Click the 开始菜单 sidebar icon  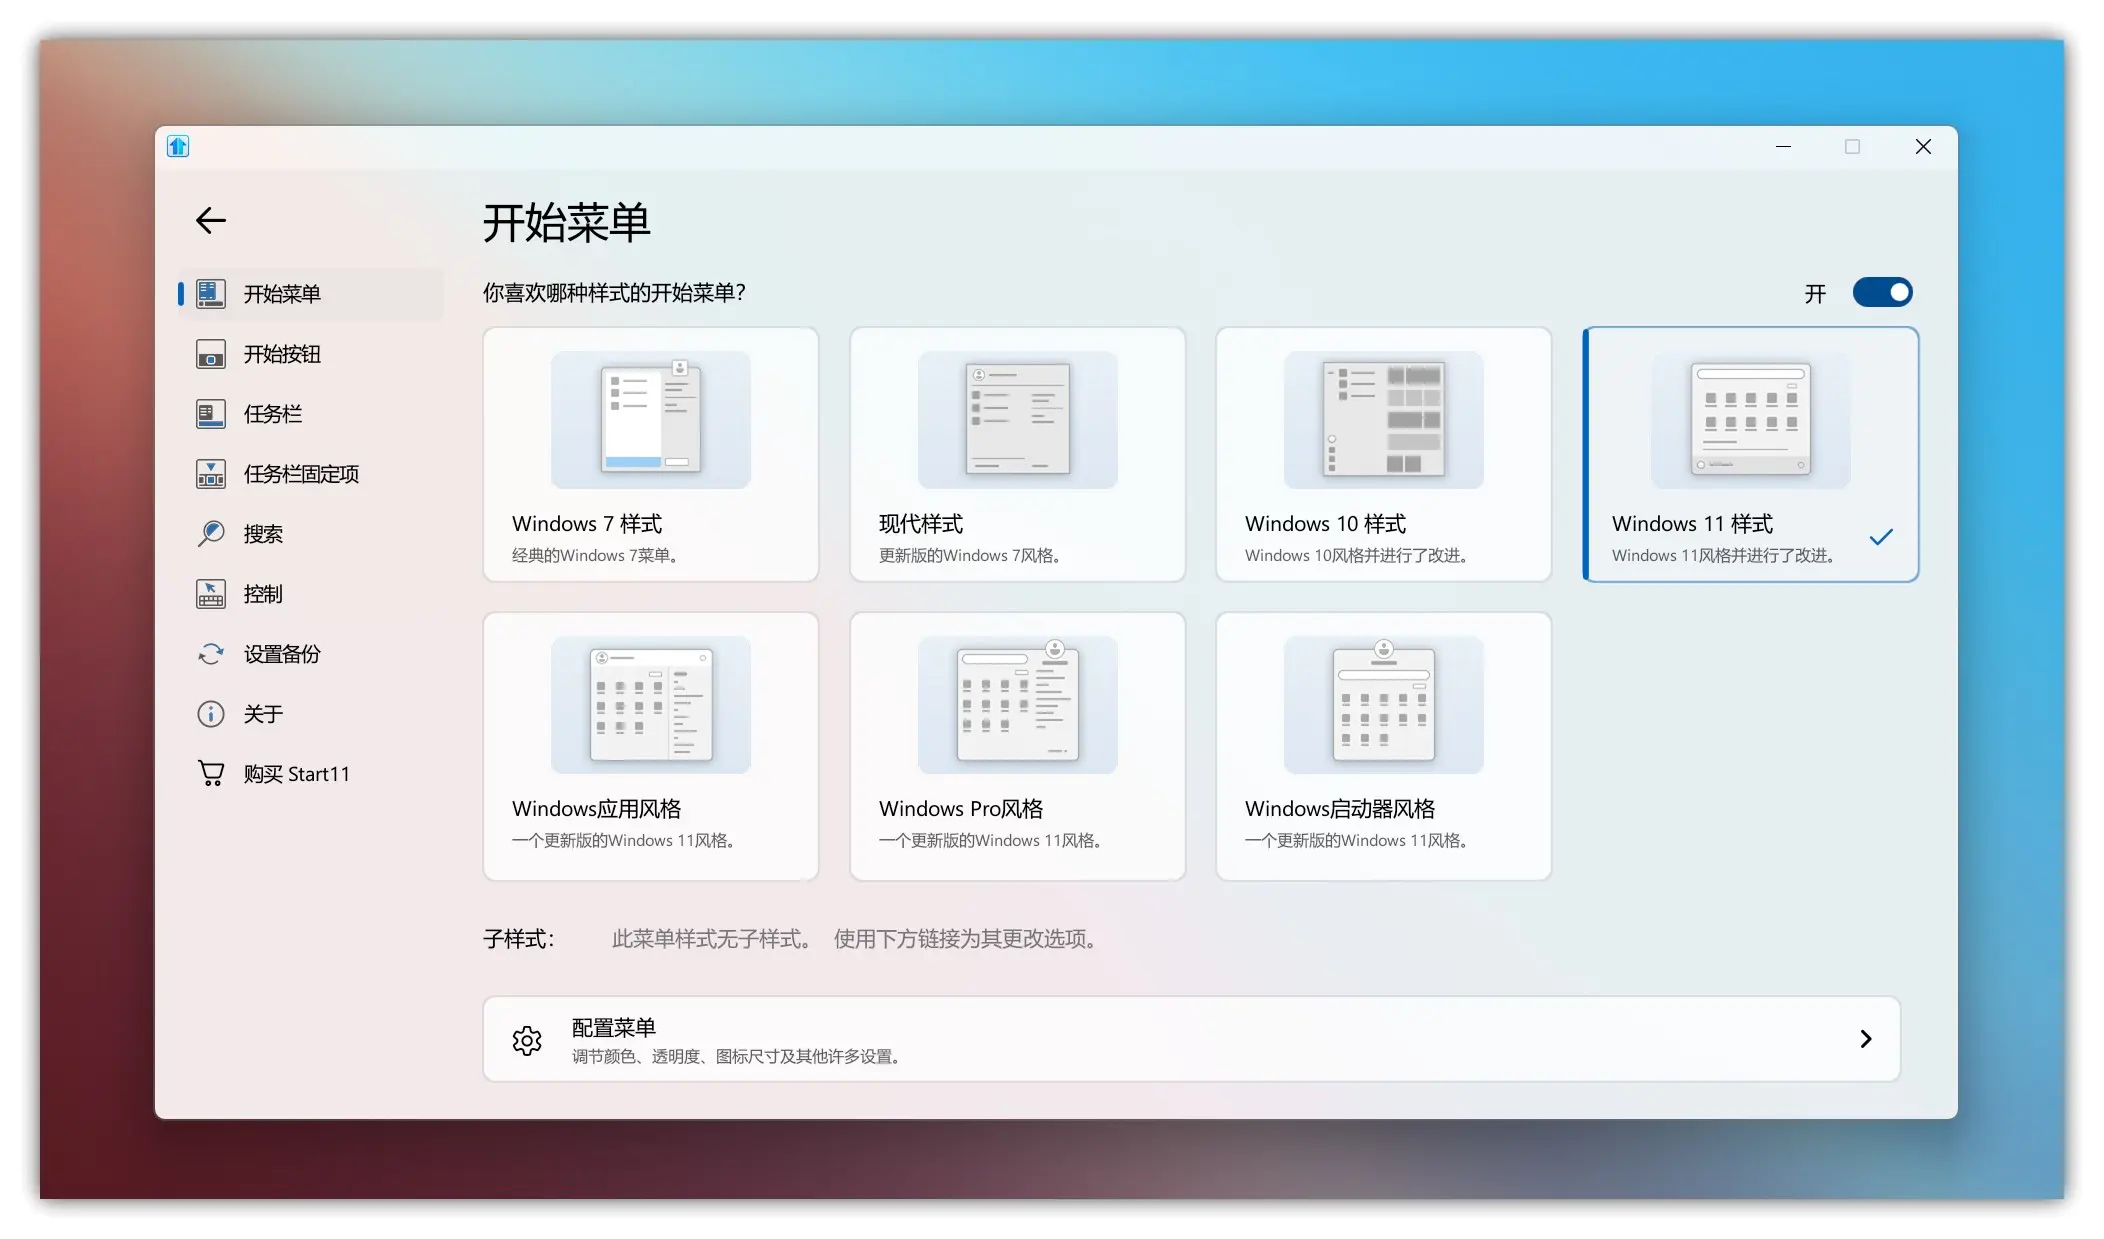pos(211,294)
